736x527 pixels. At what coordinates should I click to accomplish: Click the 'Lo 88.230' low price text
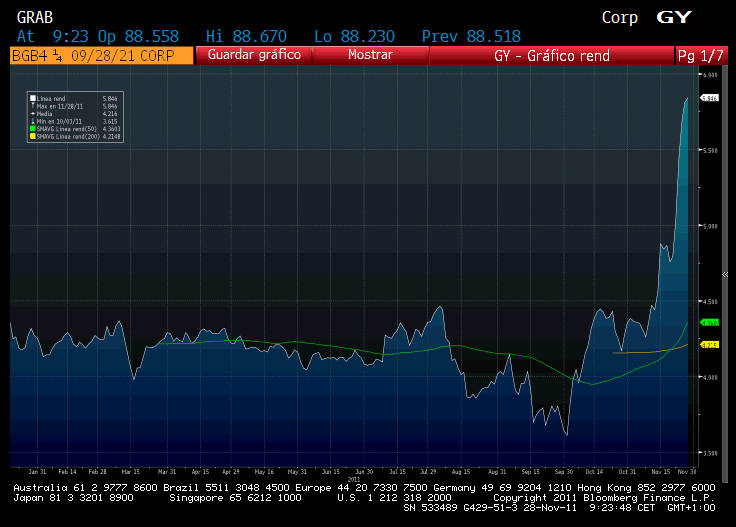[354, 36]
